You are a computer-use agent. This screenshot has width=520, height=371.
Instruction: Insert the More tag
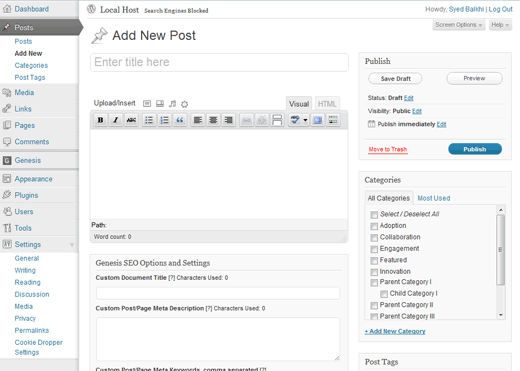277,120
